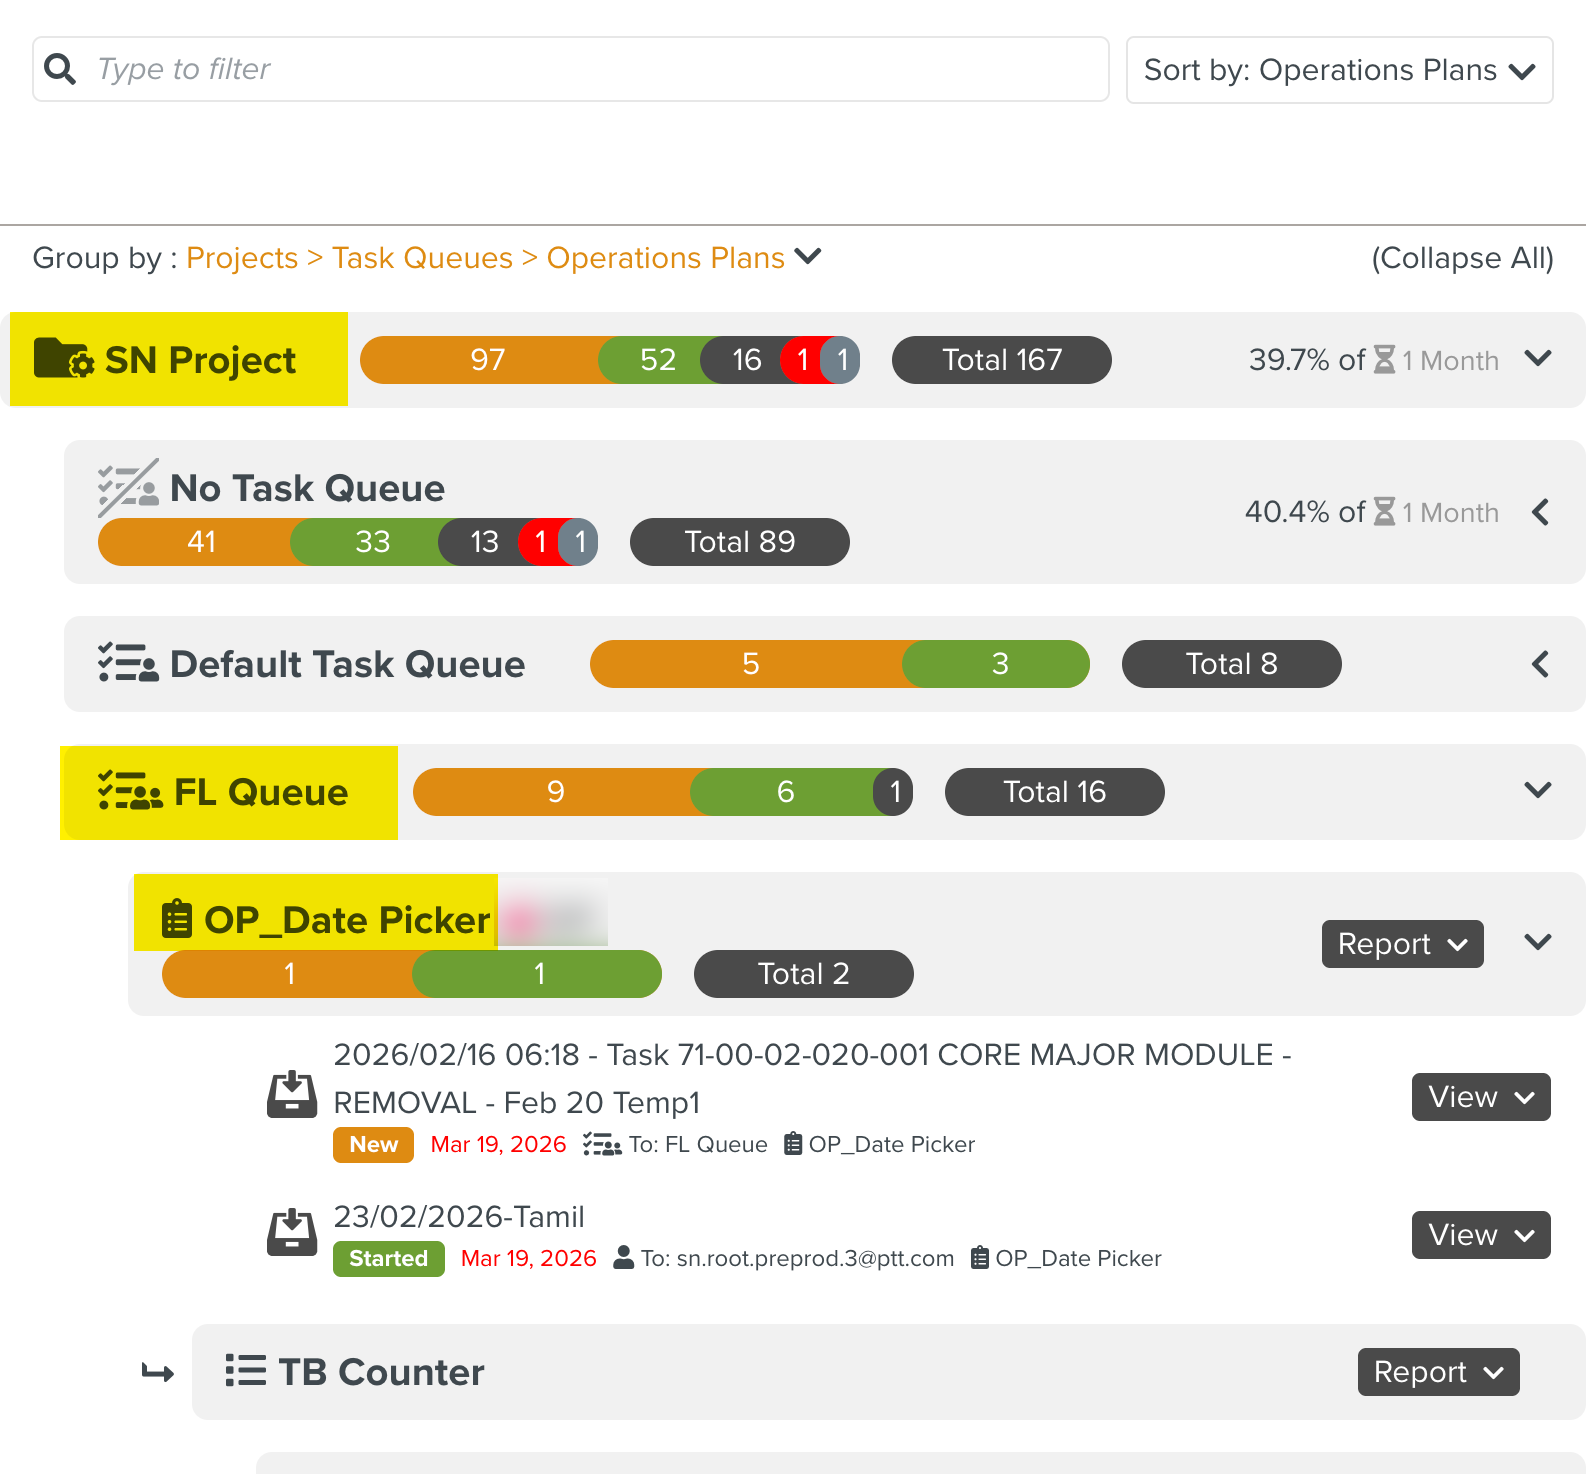Image resolution: width=1586 pixels, height=1474 pixels.
Task: Click the FL Queue team icon
Action: point(130,791)
